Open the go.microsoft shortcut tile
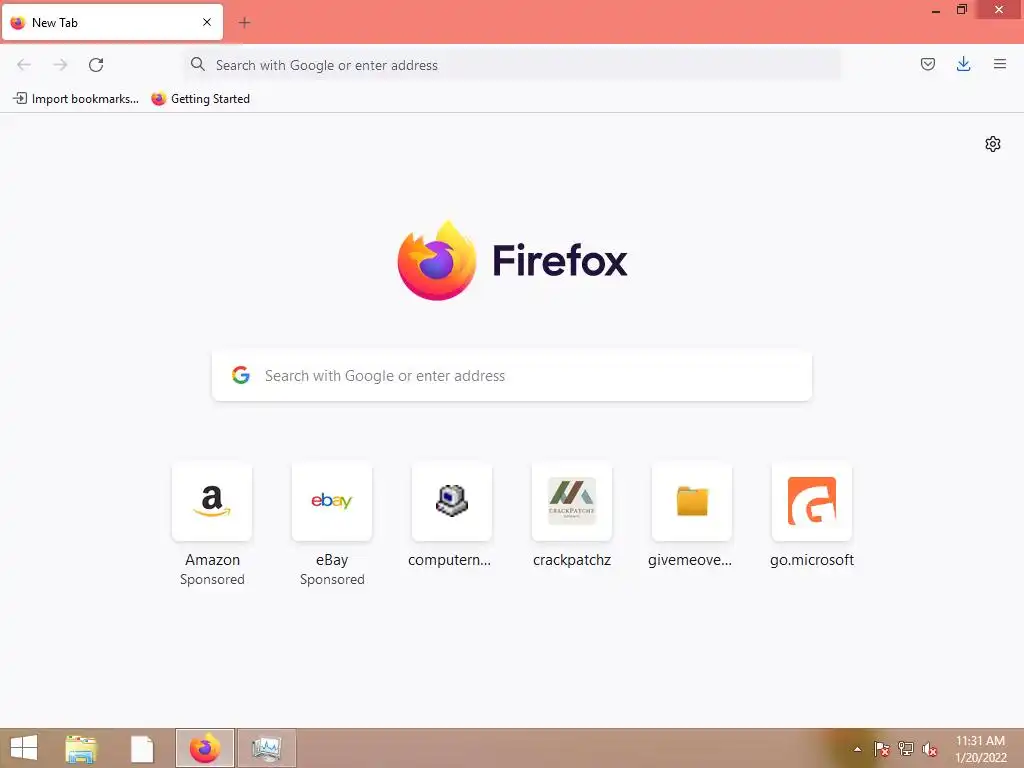1024x768 pixels. tap(812, 502)
